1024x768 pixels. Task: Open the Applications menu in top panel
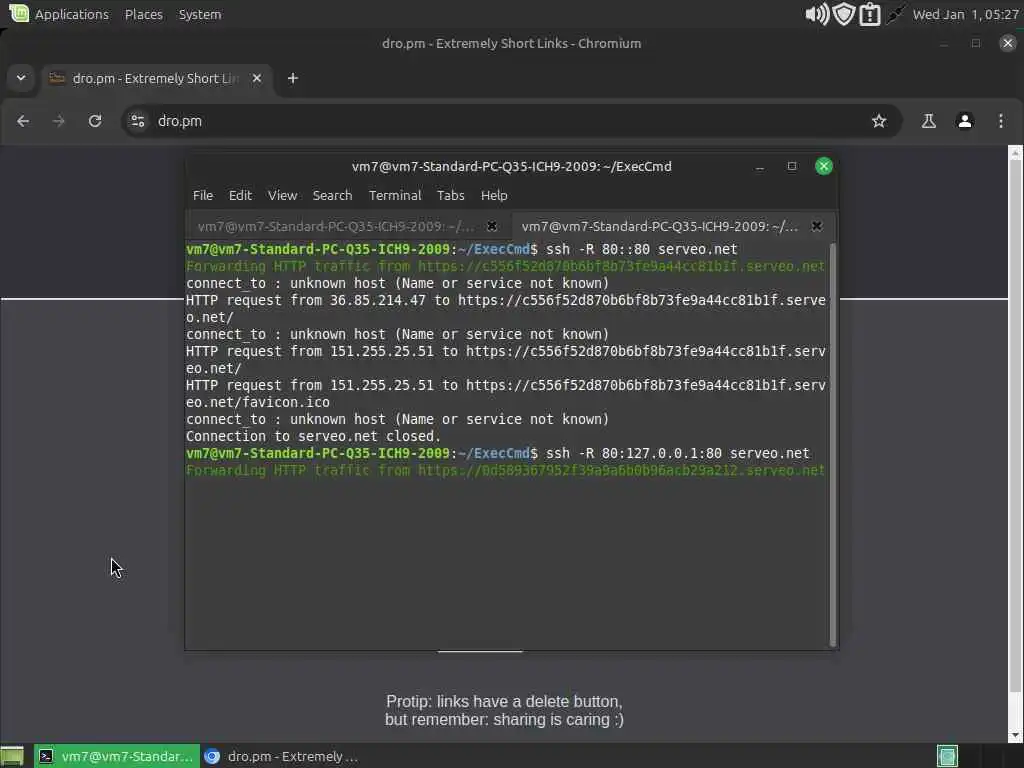72,14
